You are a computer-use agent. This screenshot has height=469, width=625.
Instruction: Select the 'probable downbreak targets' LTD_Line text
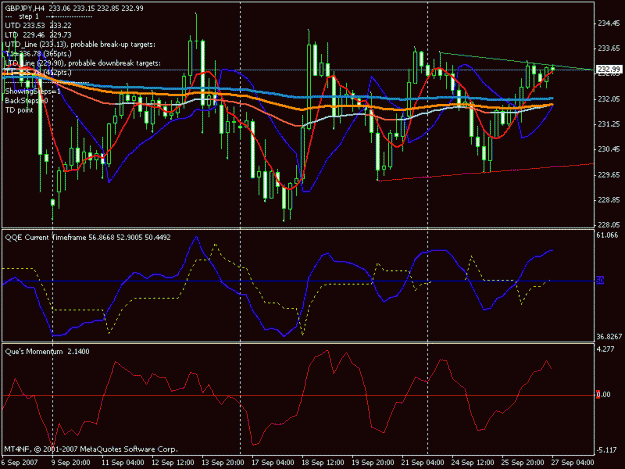point(83,63)
